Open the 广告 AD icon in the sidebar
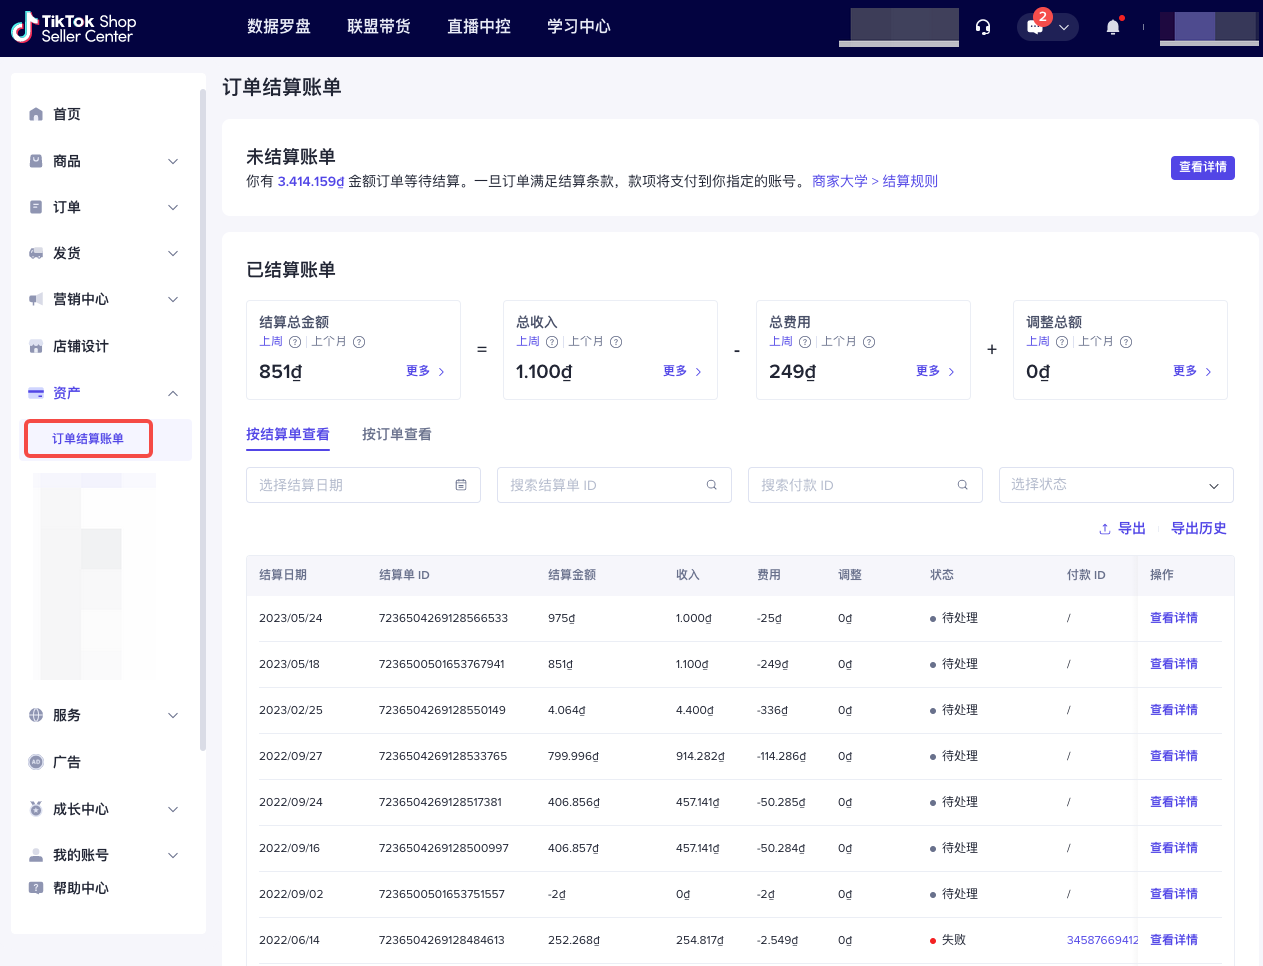The width and height of the screenshot is (1263, 966). coord(34,761)
